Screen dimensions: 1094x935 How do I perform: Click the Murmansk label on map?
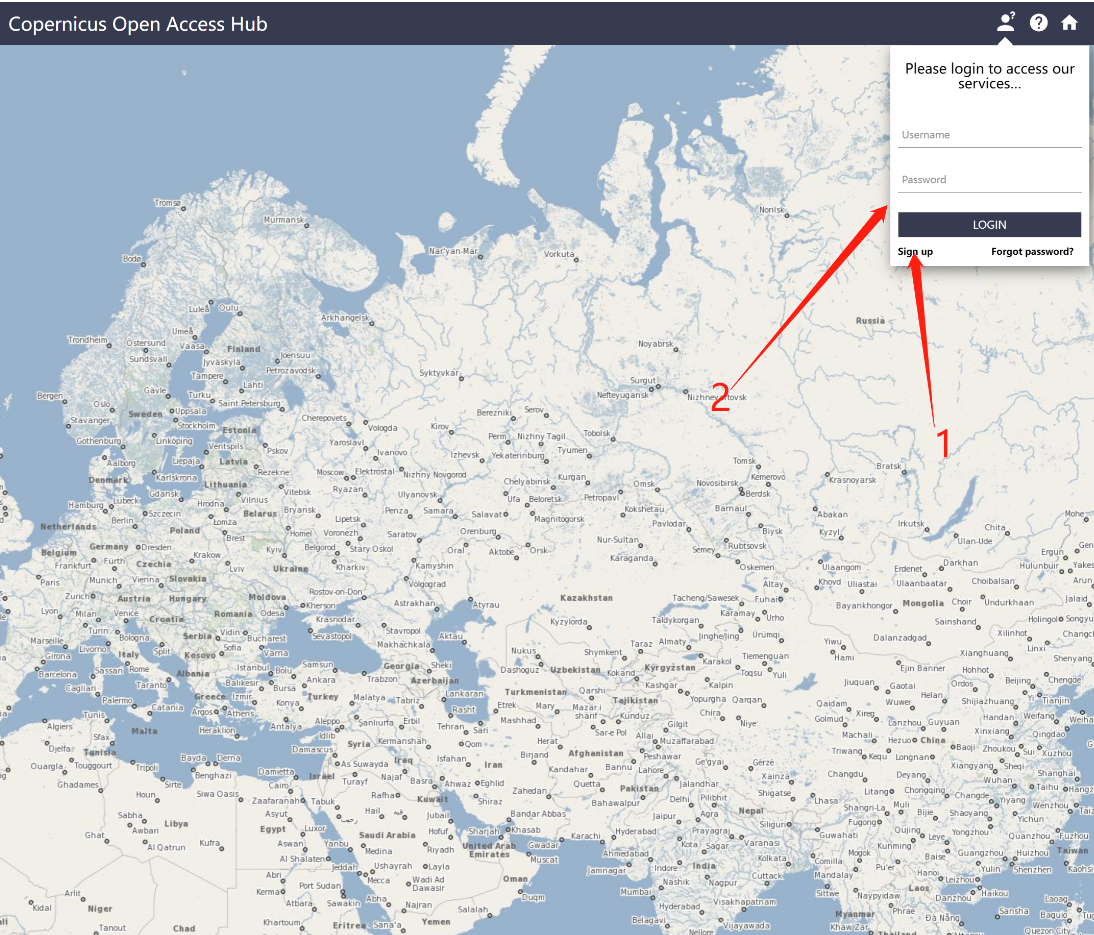284,220
